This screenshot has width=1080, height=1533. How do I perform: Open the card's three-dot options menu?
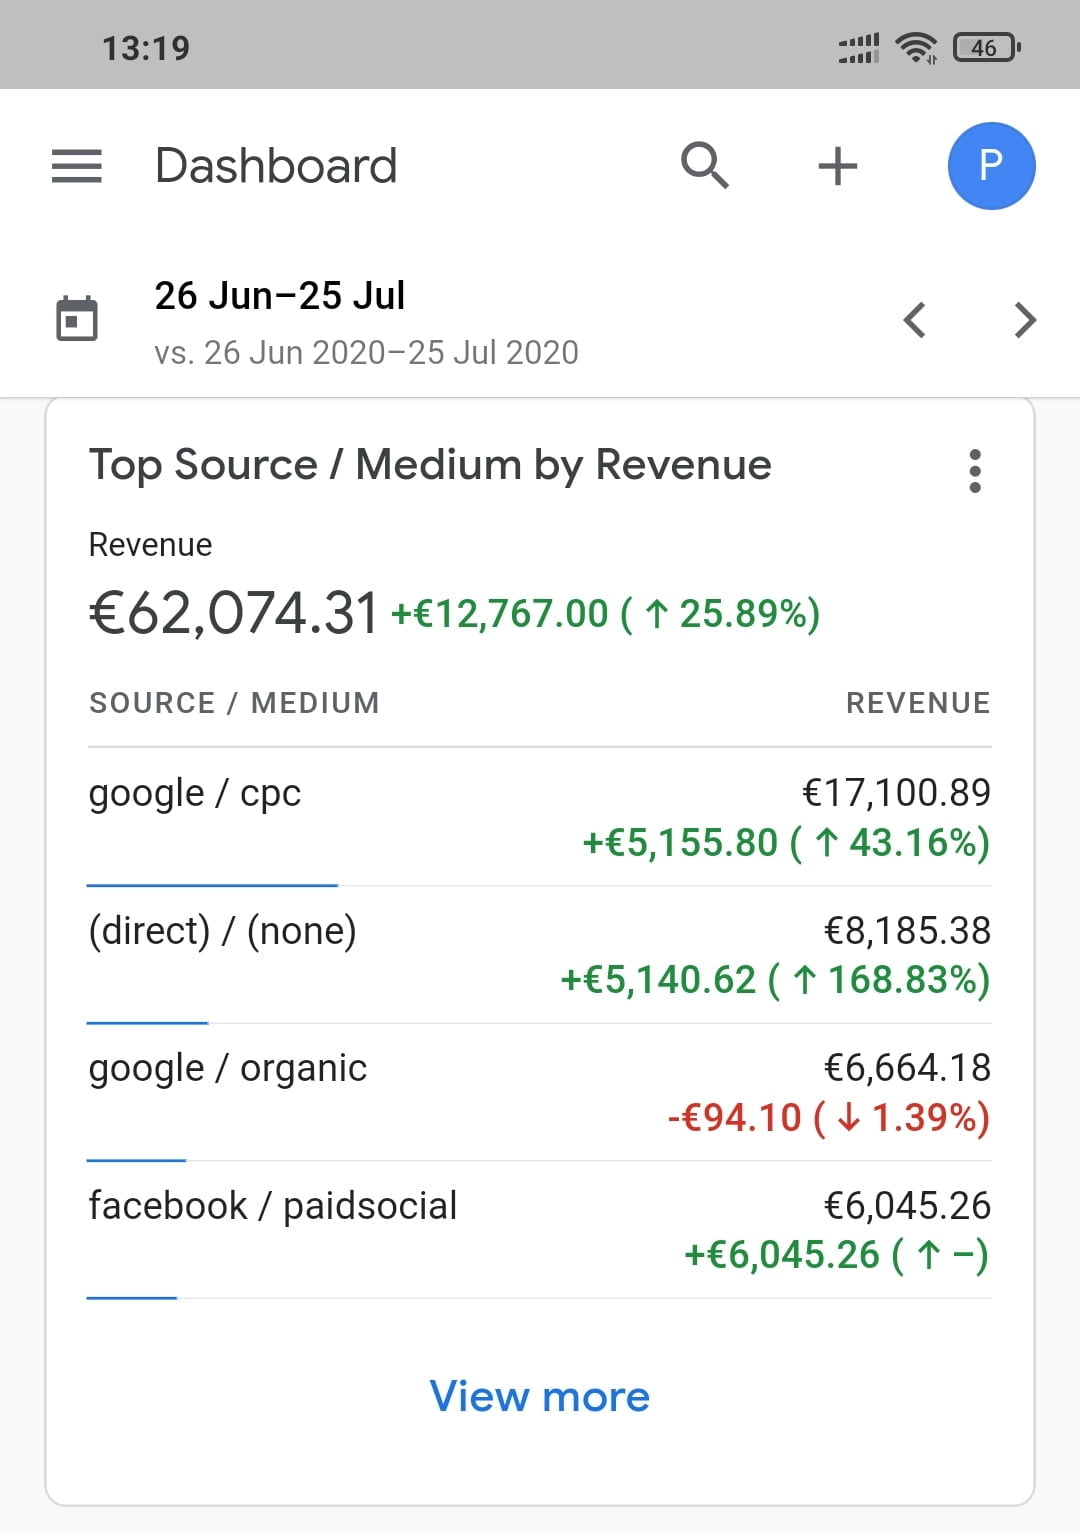tap(975, 470)
